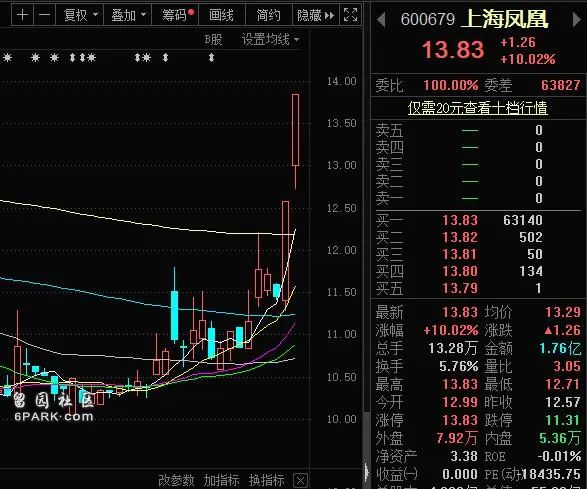Screen dimensions: 587x489
Task: Select the 画线 drawing tool
Action: pos(222,15)
